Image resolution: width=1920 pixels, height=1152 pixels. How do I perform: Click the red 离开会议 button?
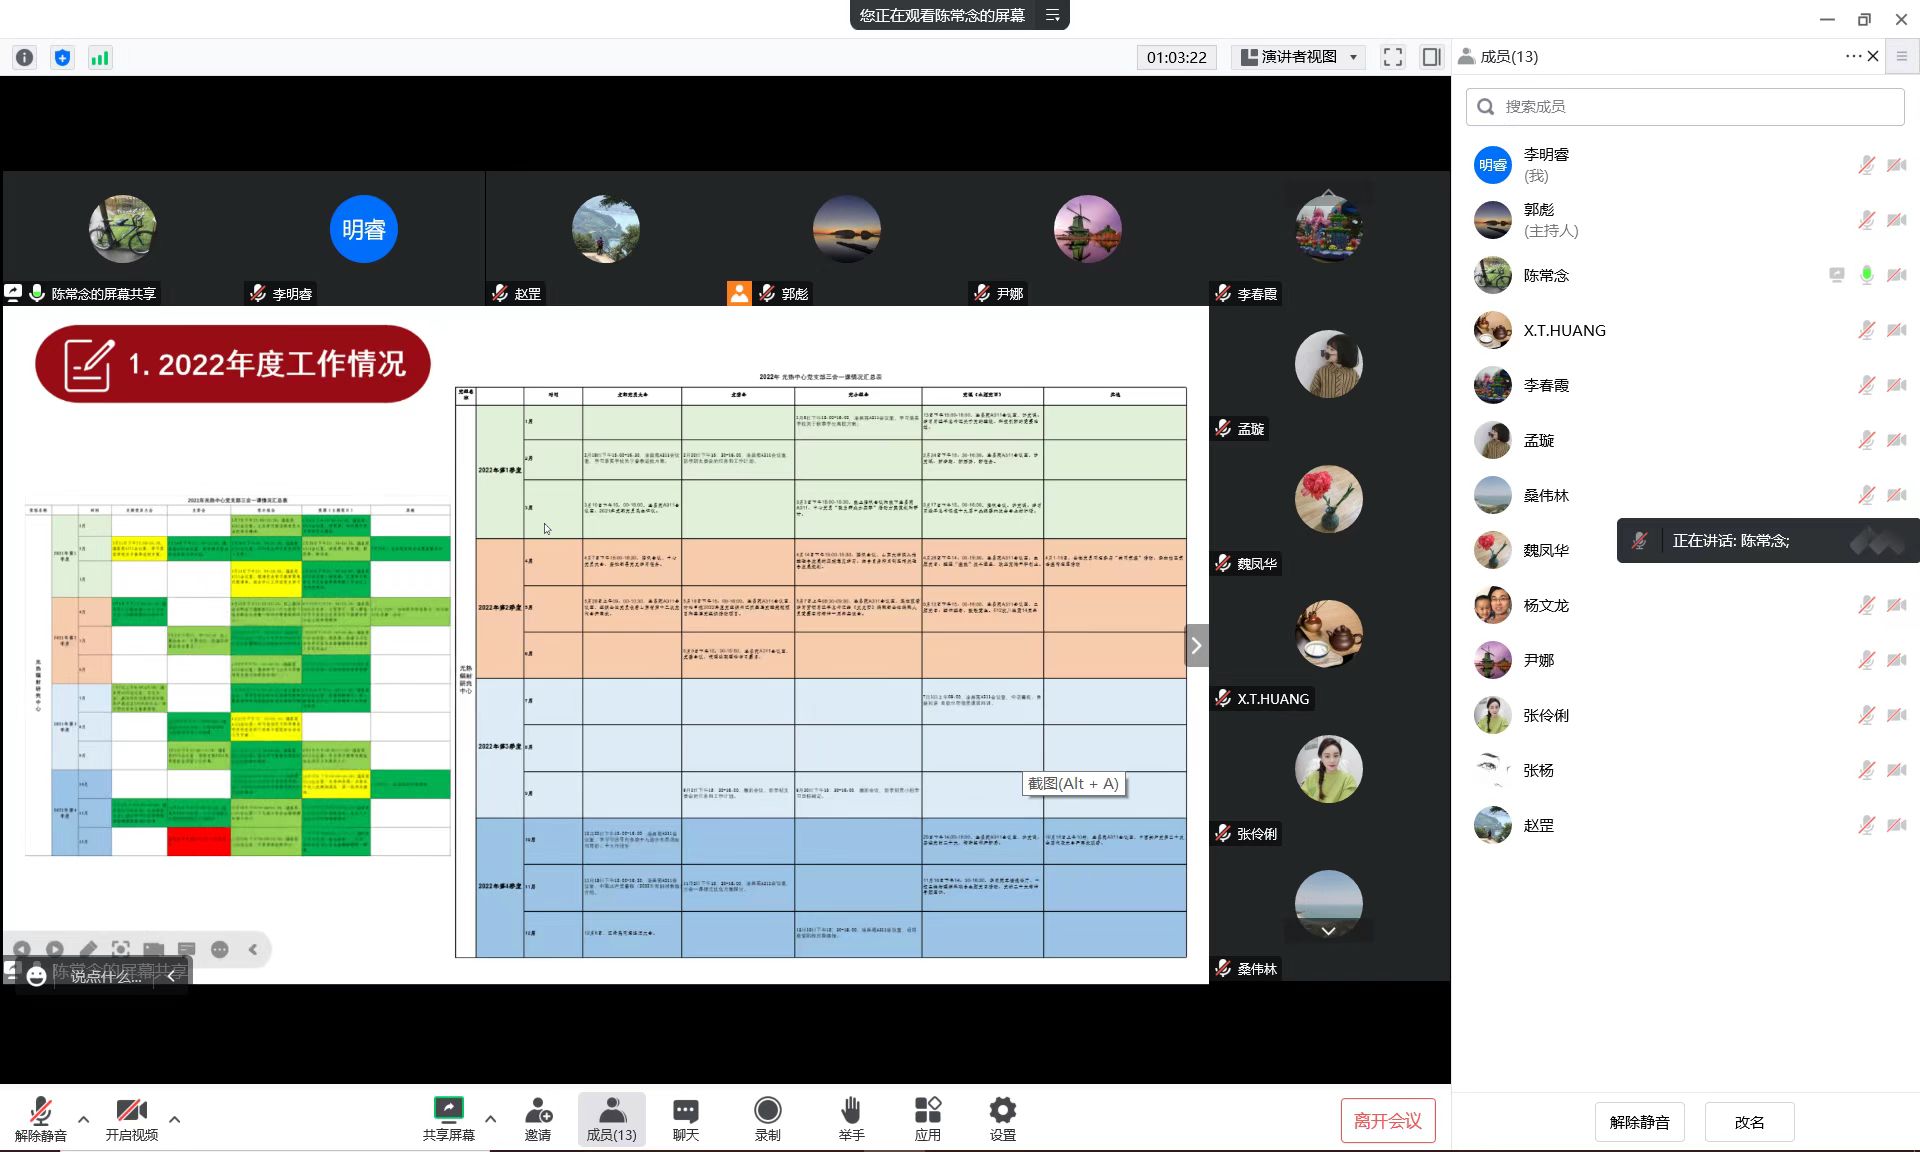tap(1387, 1121)
